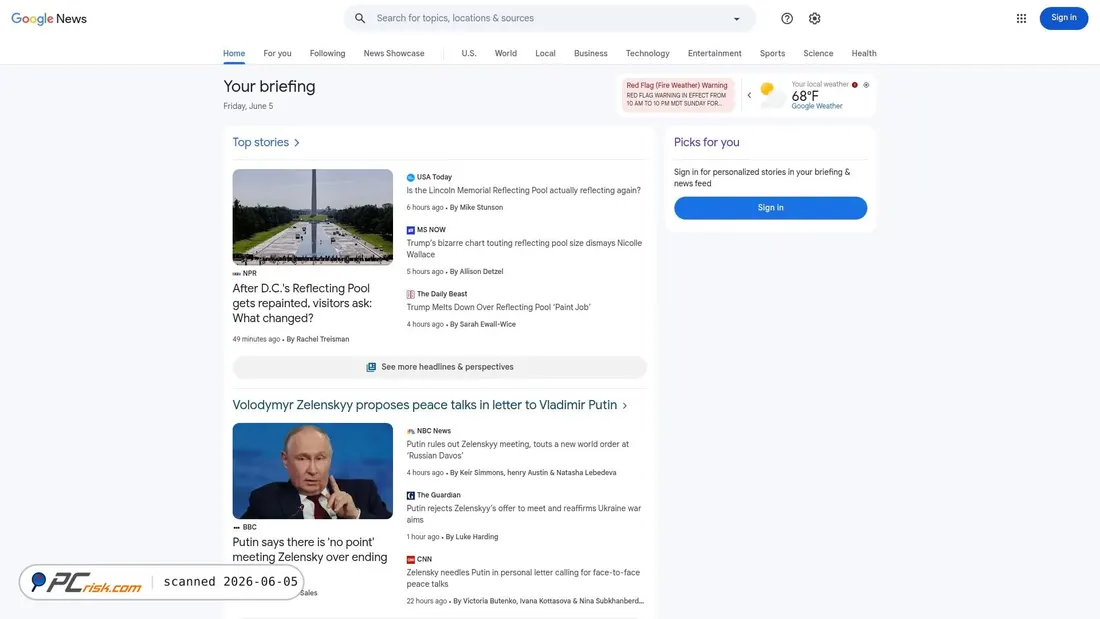Click the NPR source logo

click(x=236, y=274)
